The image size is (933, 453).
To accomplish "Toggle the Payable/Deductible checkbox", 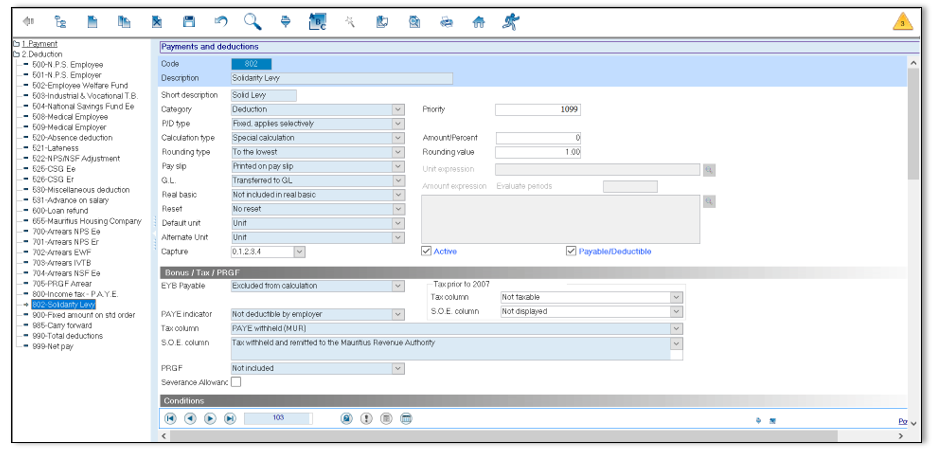I will point(571,251).
